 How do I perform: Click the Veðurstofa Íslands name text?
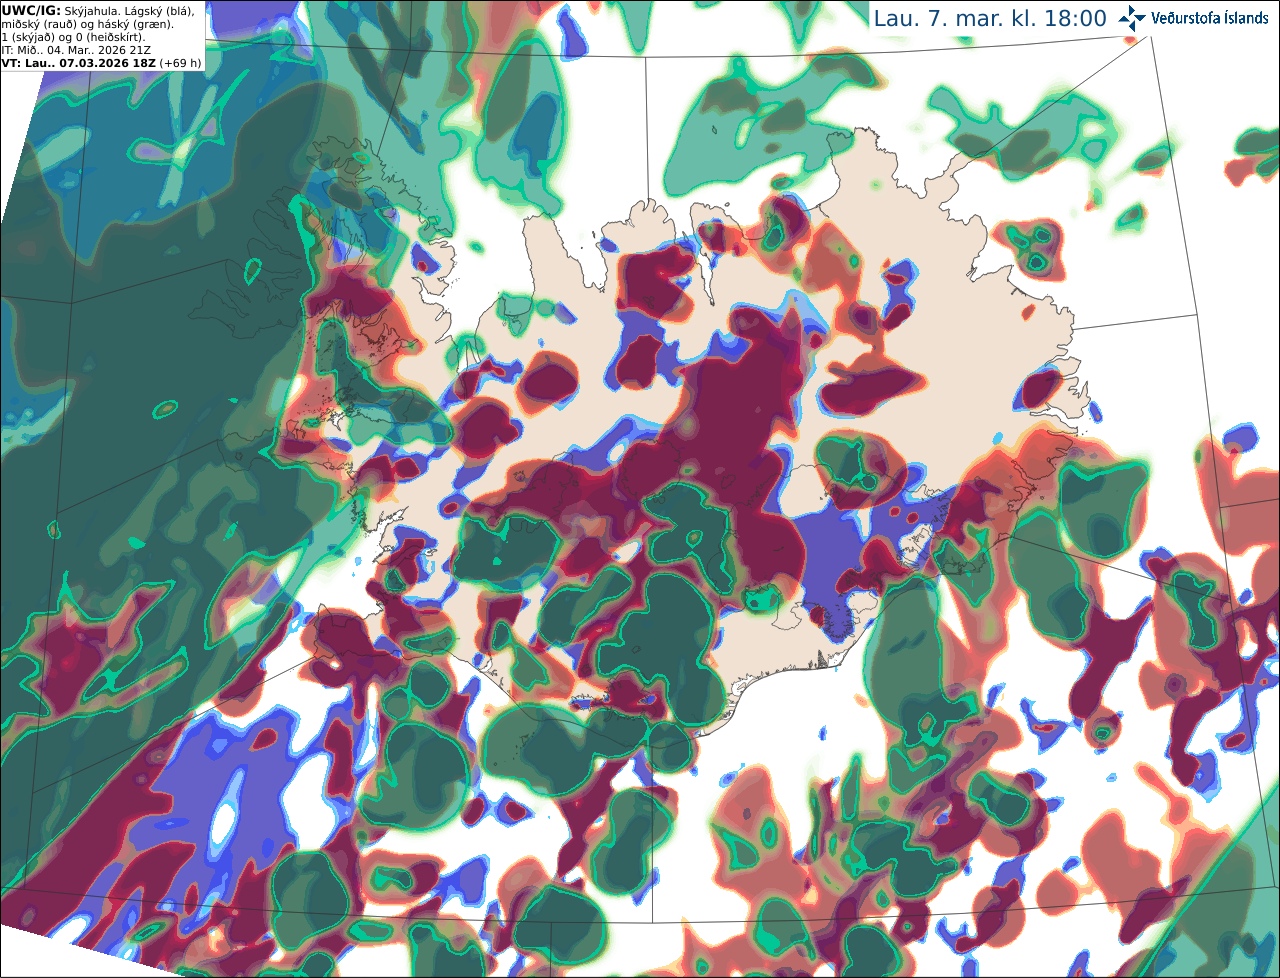pyautogui.click(x=1210, y=18)
